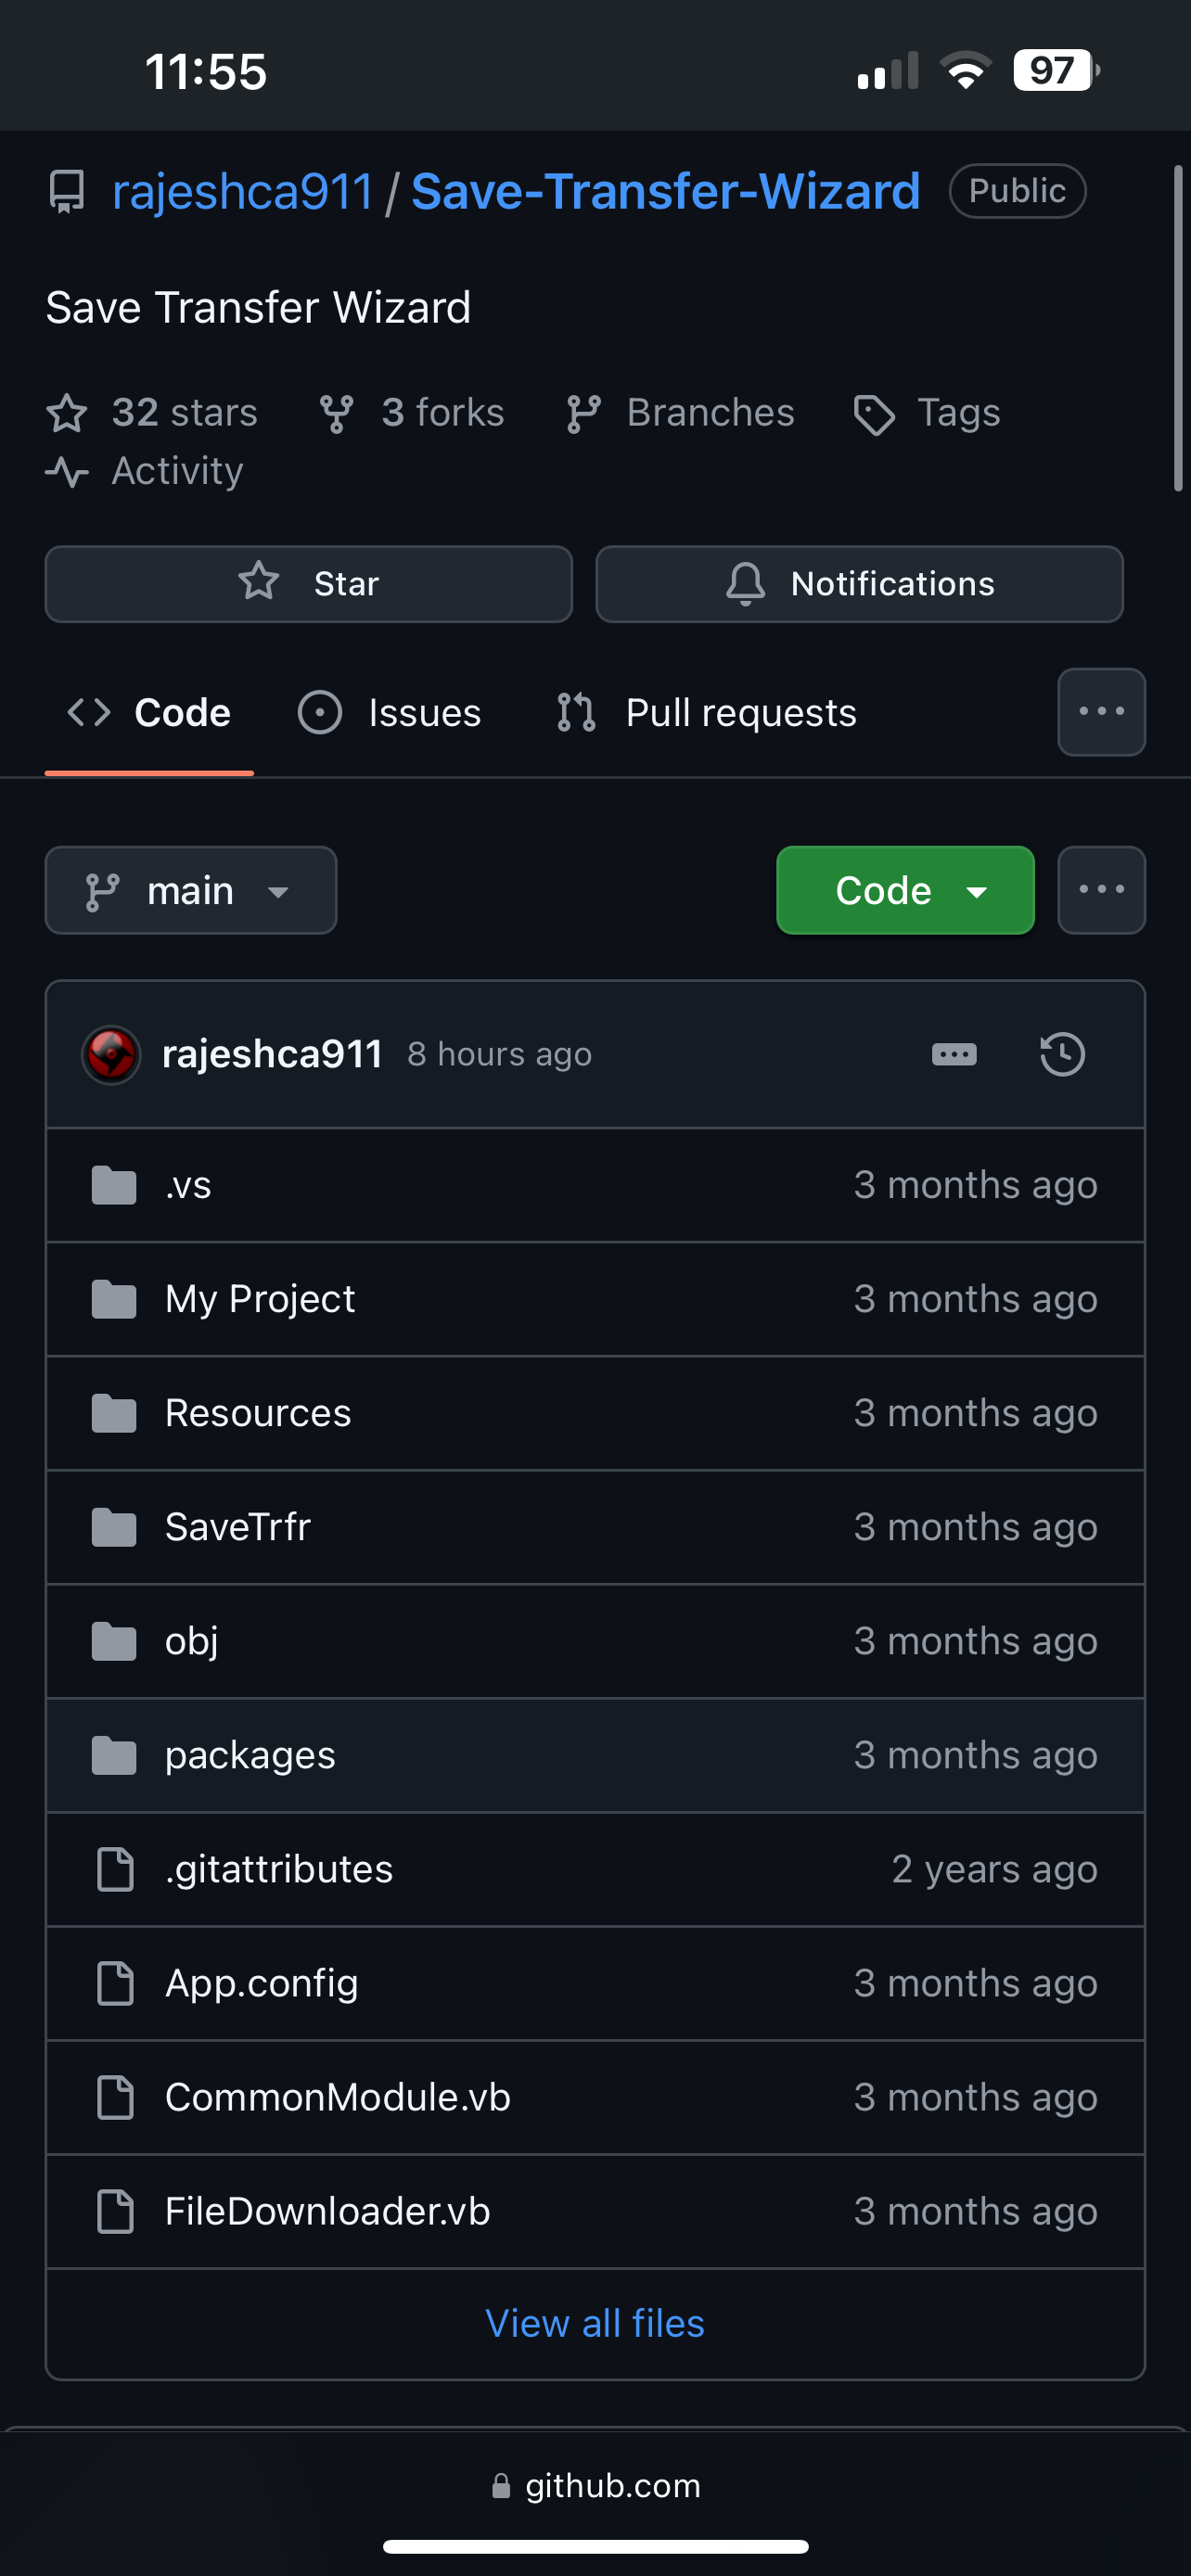The image size is (1191, 2576).
Task: Switch to the Issues tab
Action: pos(390,713)
